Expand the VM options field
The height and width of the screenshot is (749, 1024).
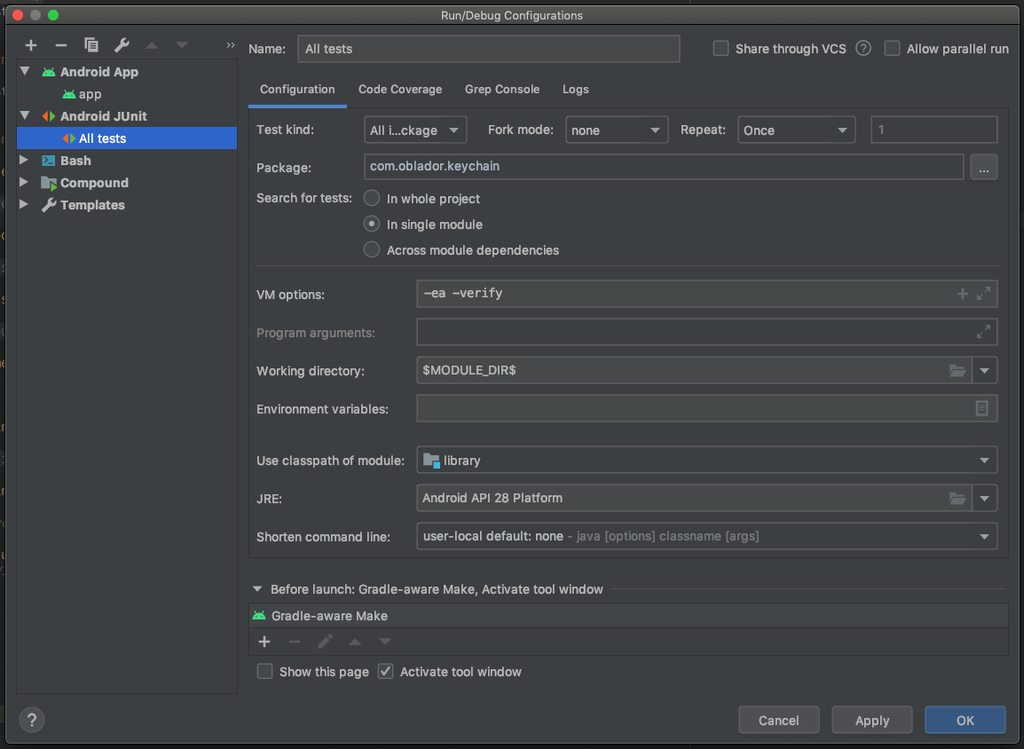pos(984,294)
